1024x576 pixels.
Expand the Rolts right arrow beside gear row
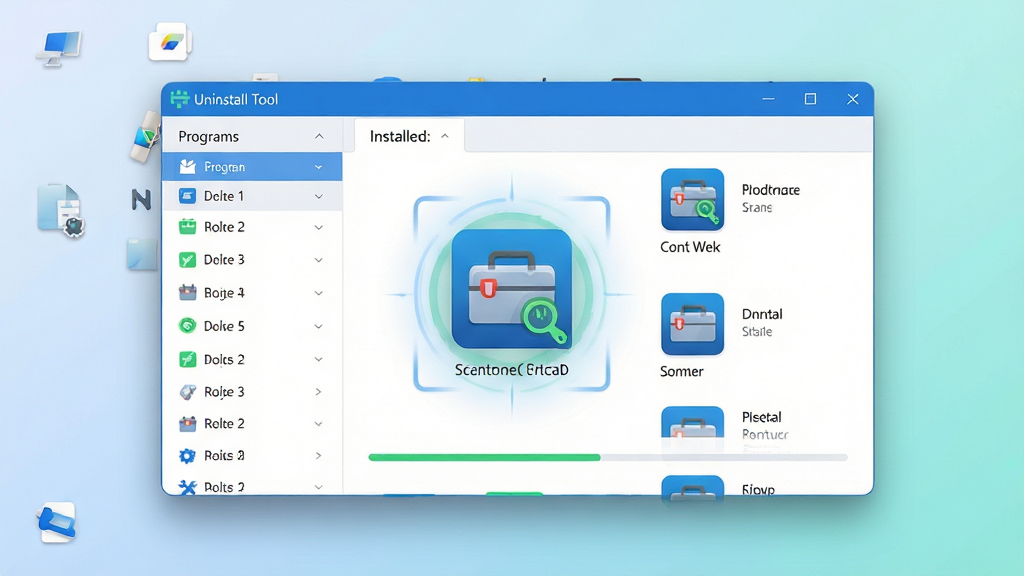[x=318, y=455]
